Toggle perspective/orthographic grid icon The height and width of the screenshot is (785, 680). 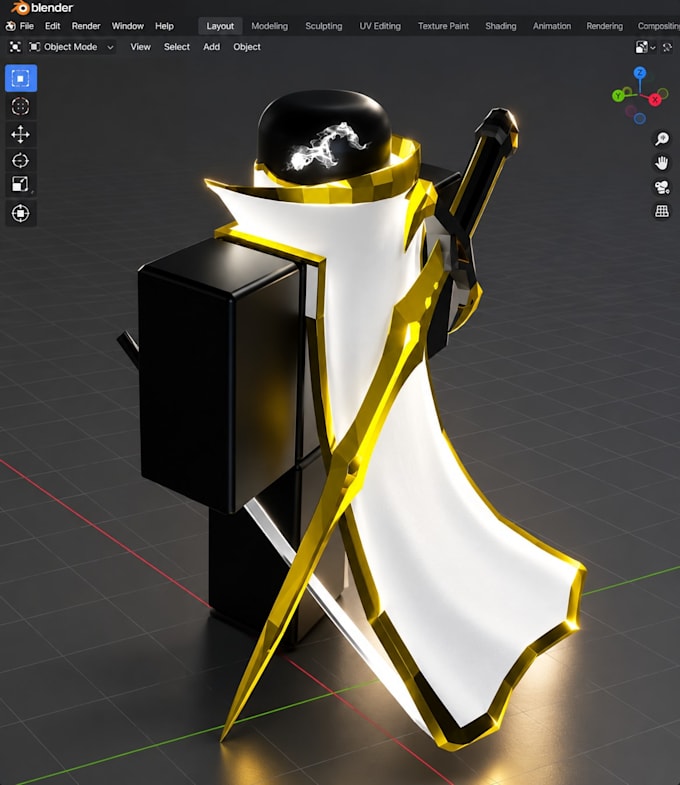[662, 211]
